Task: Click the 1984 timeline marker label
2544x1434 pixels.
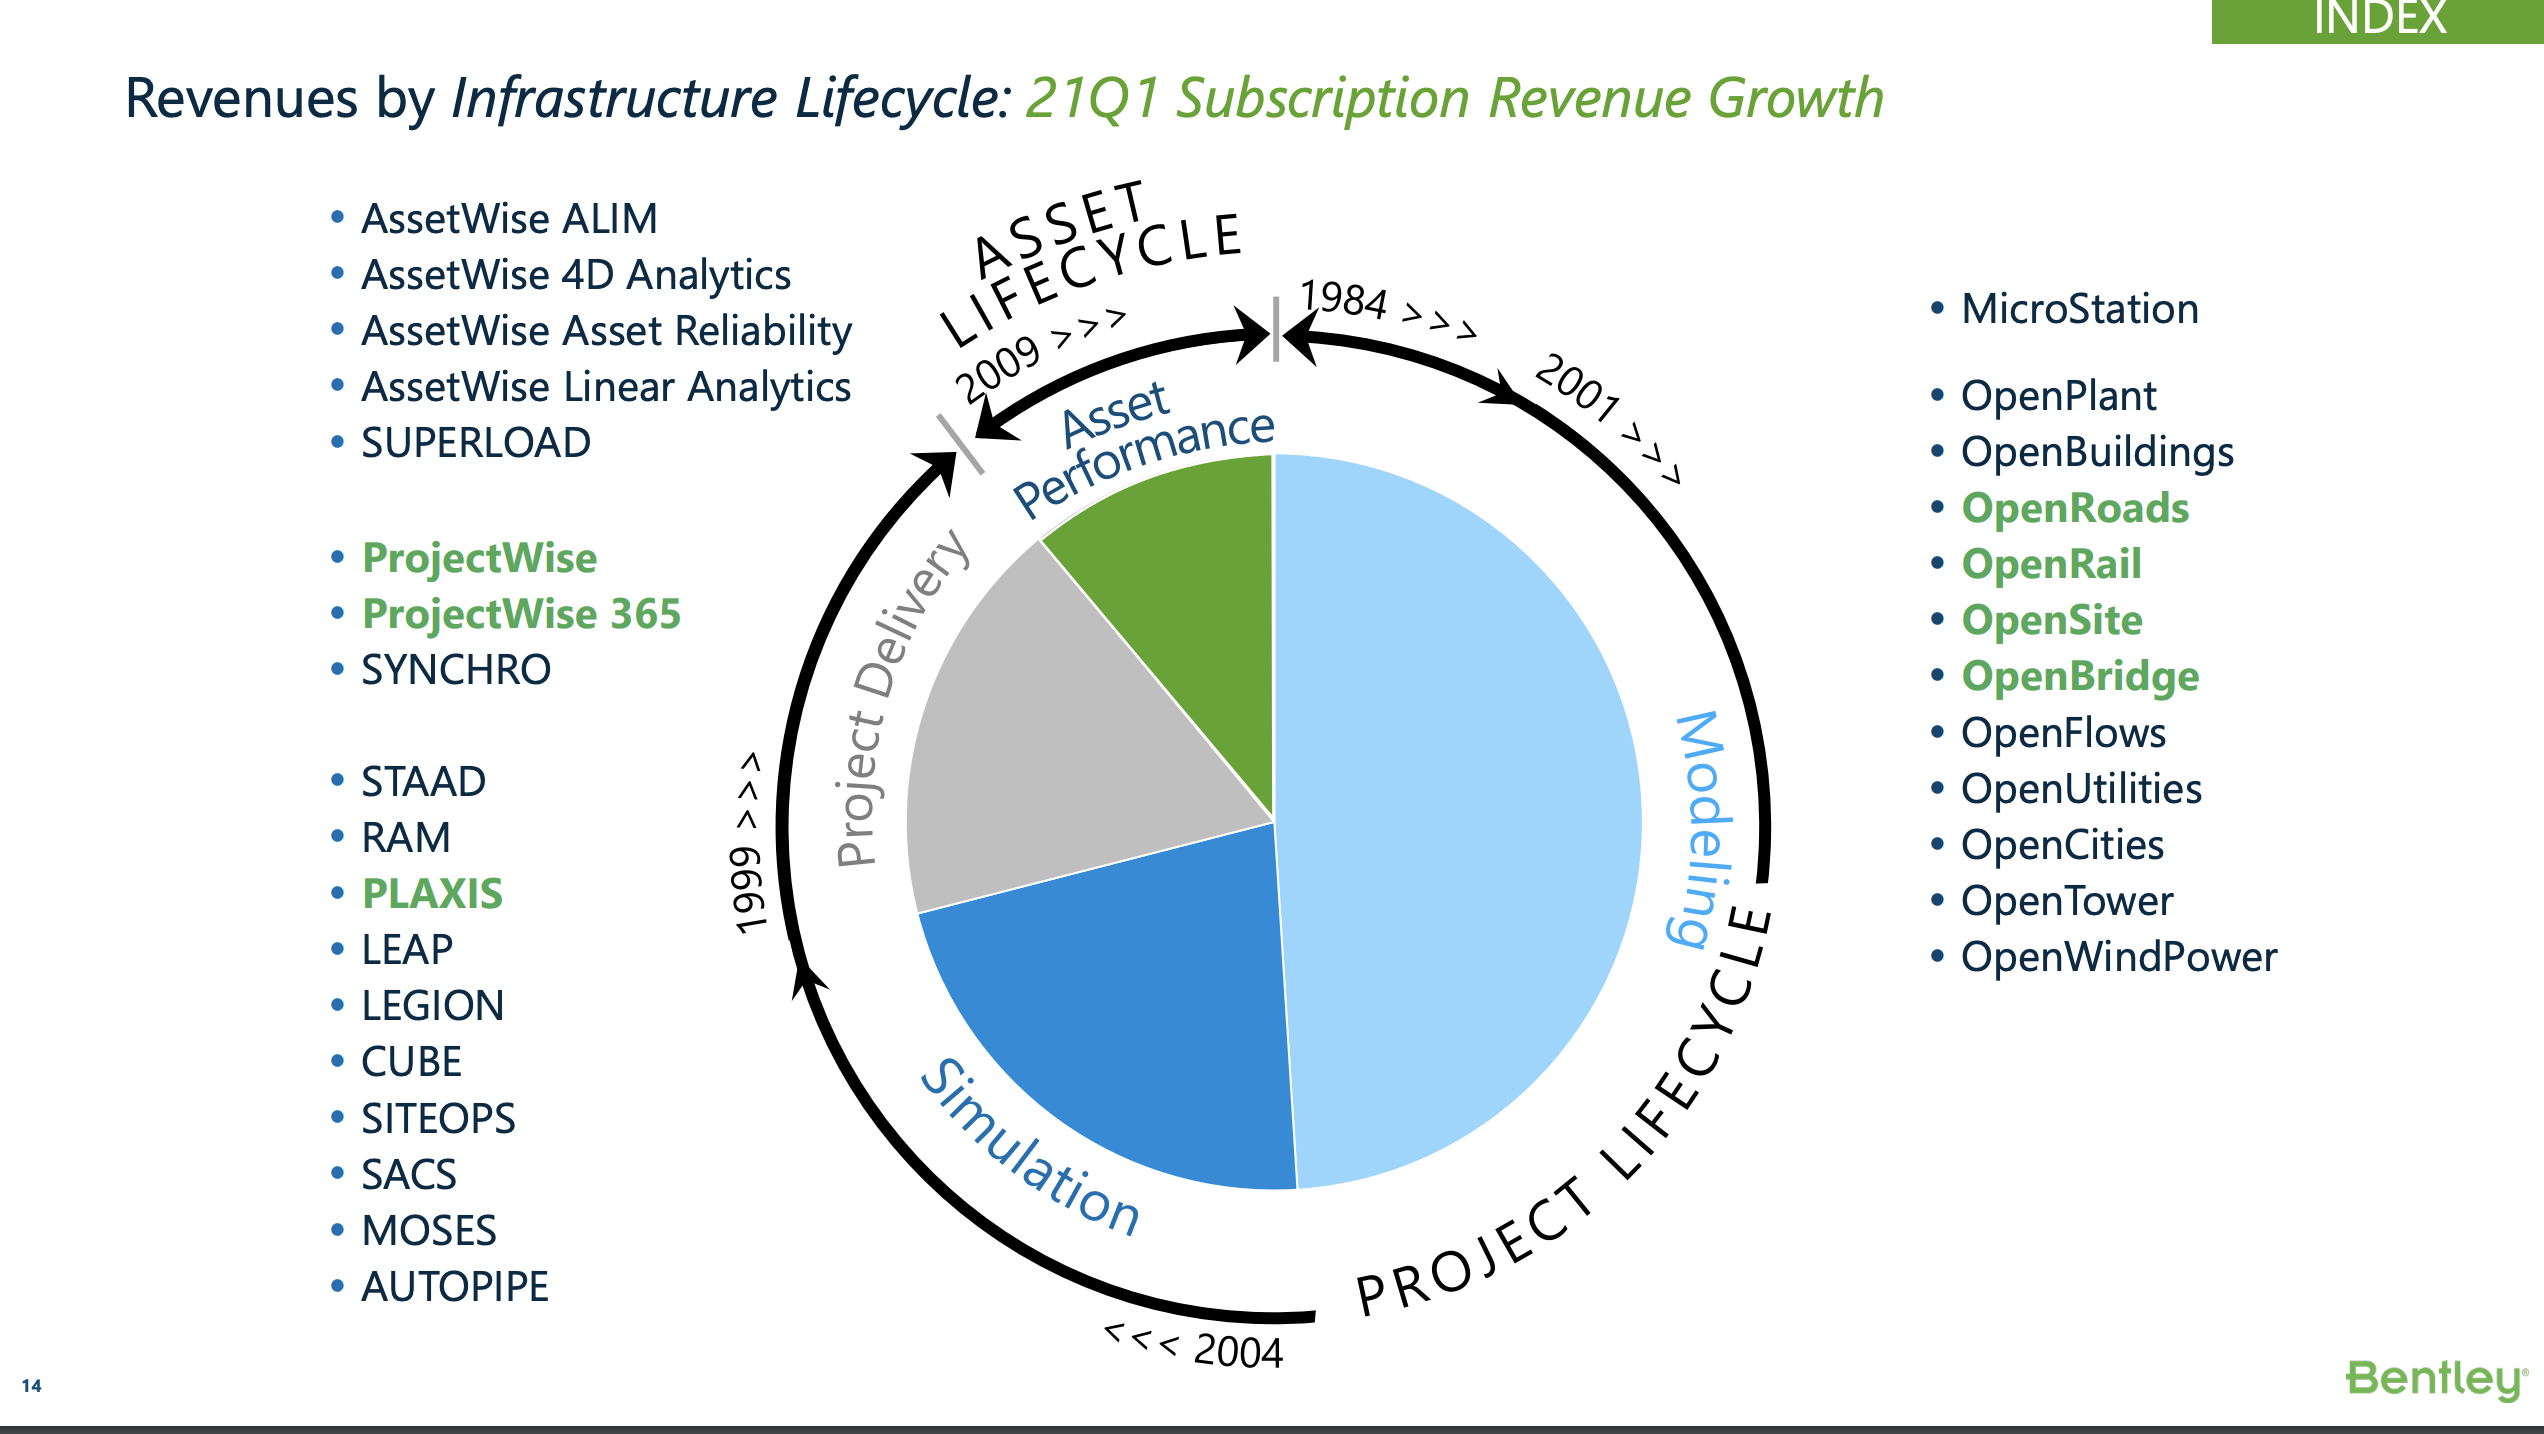Action: (1343, 299)
